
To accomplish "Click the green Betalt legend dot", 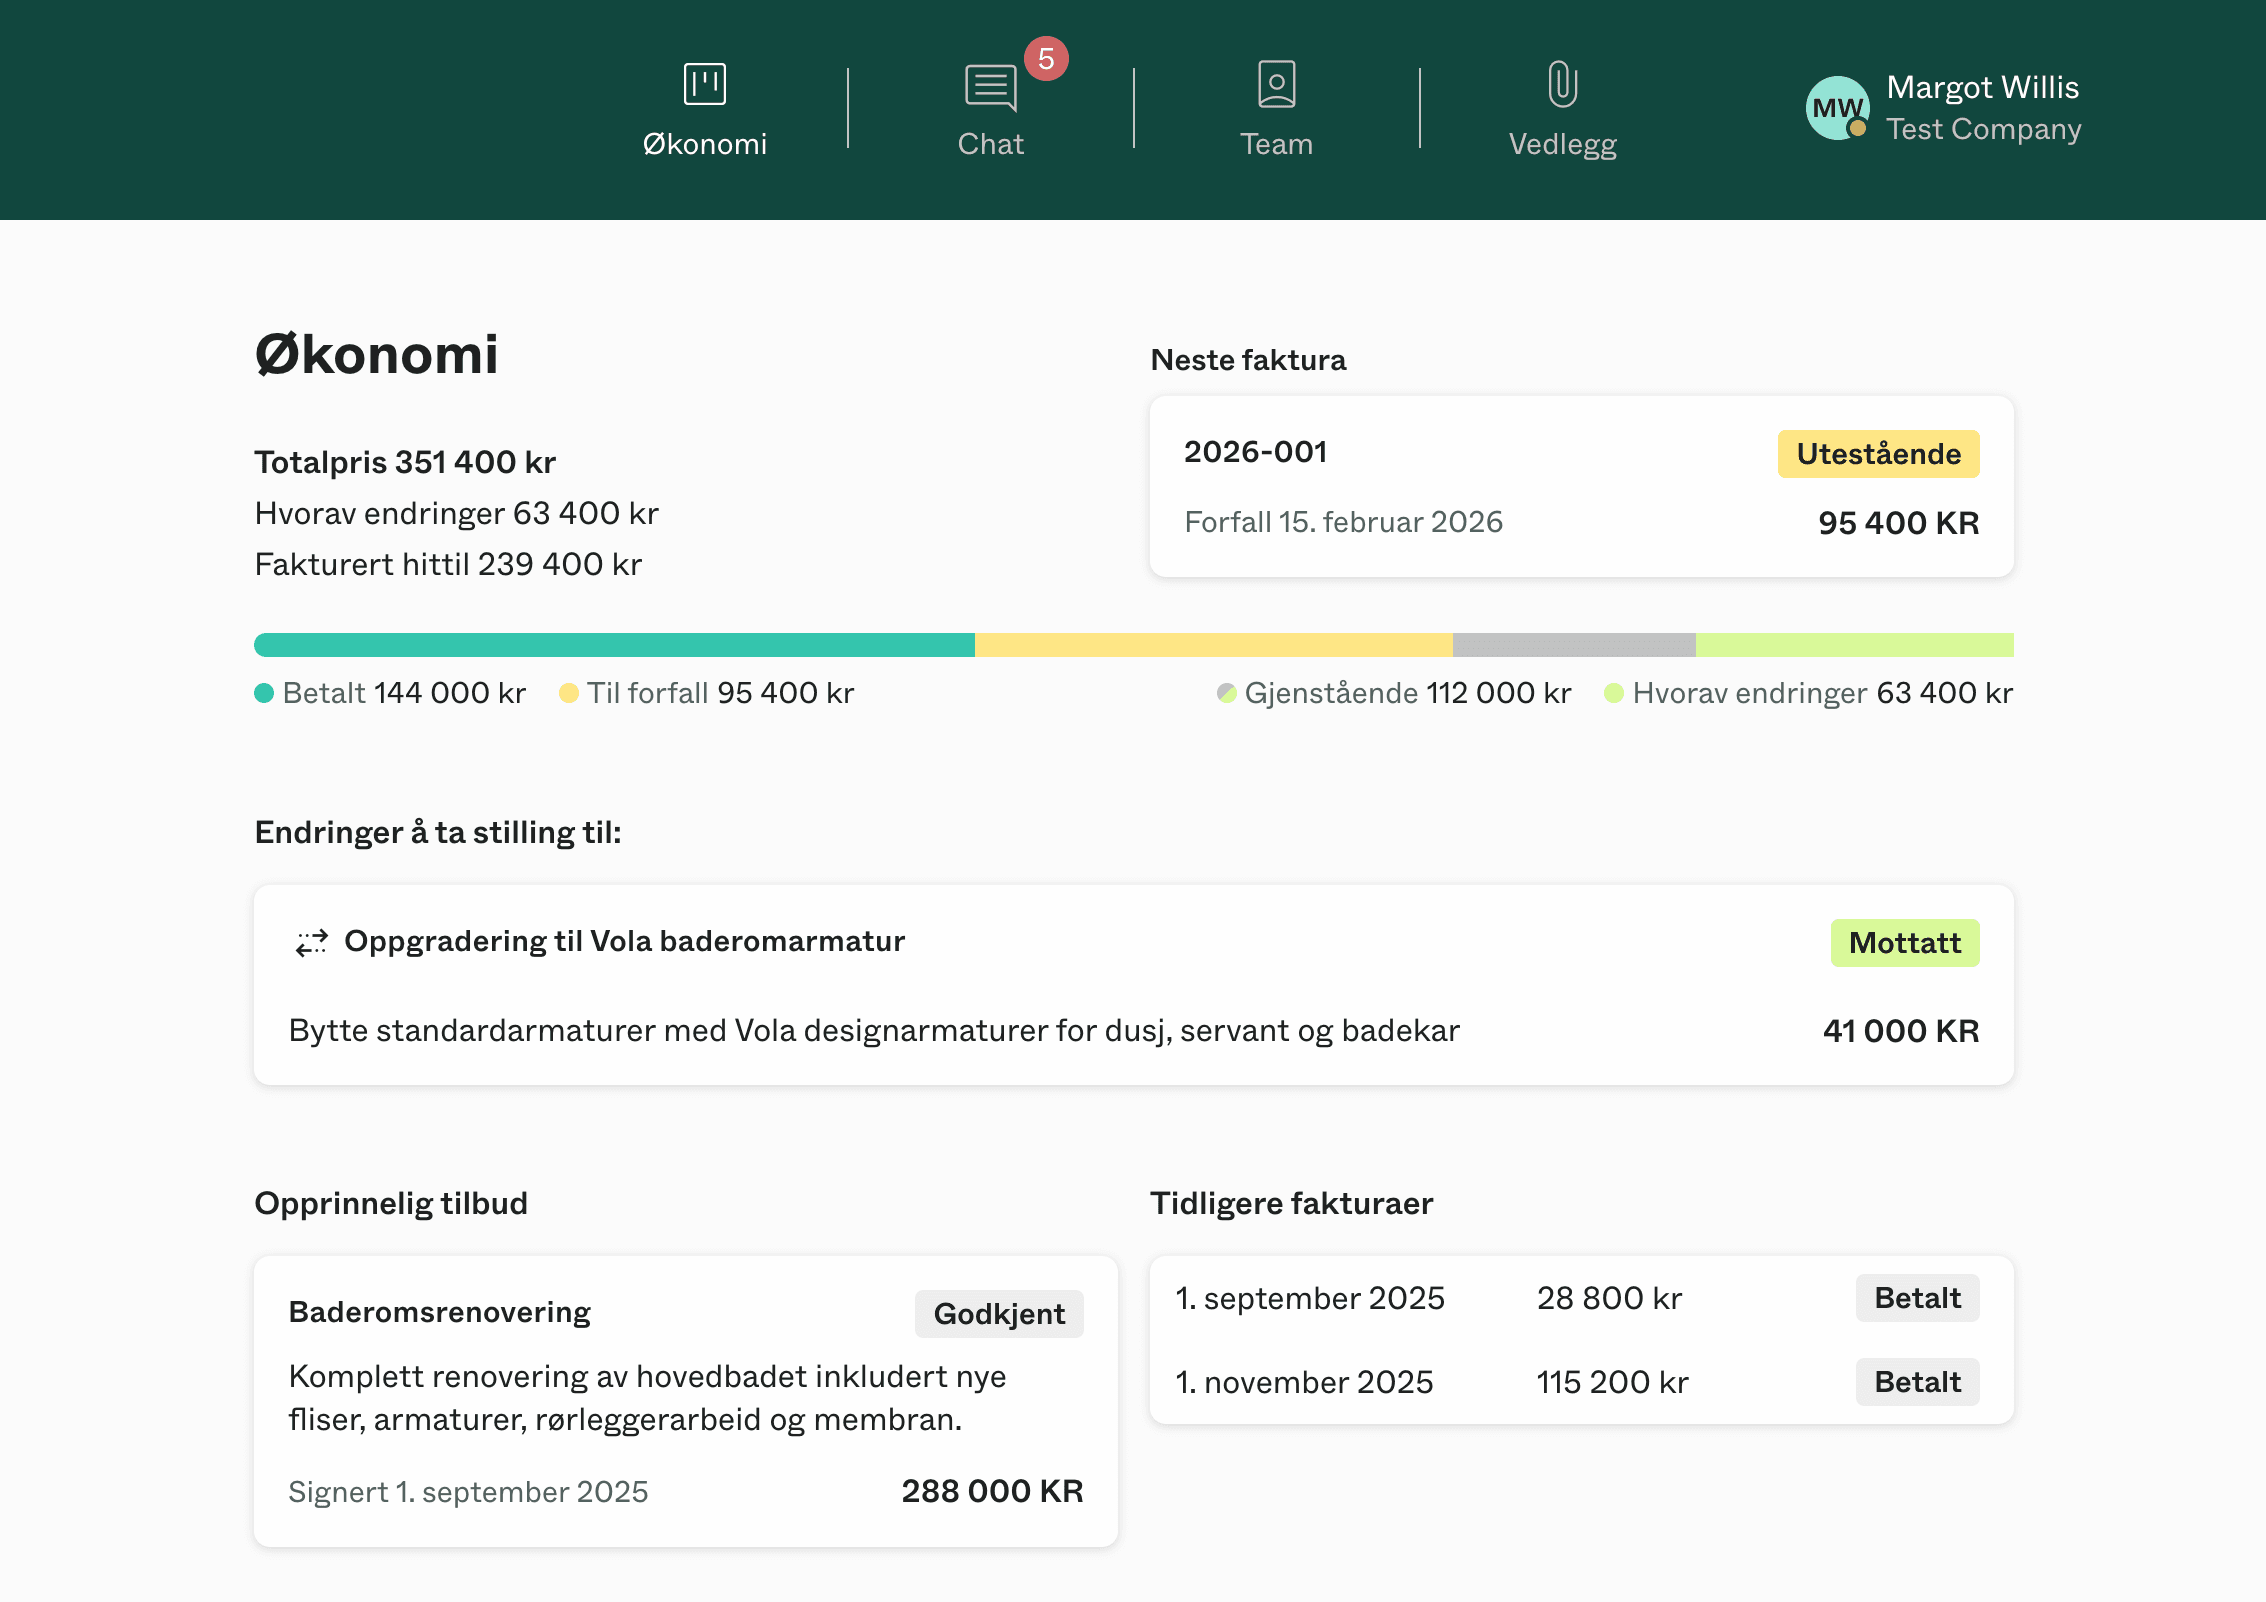I will pyautogui.click(x=264, y=693).
